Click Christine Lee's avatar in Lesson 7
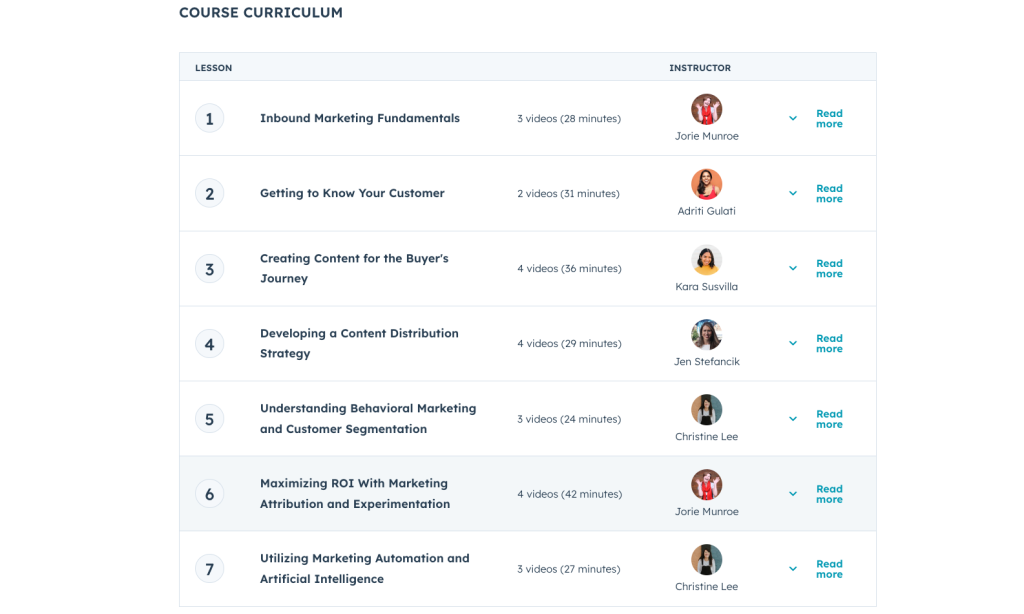This screenshot has width=1024, height=614. point(706,560)
